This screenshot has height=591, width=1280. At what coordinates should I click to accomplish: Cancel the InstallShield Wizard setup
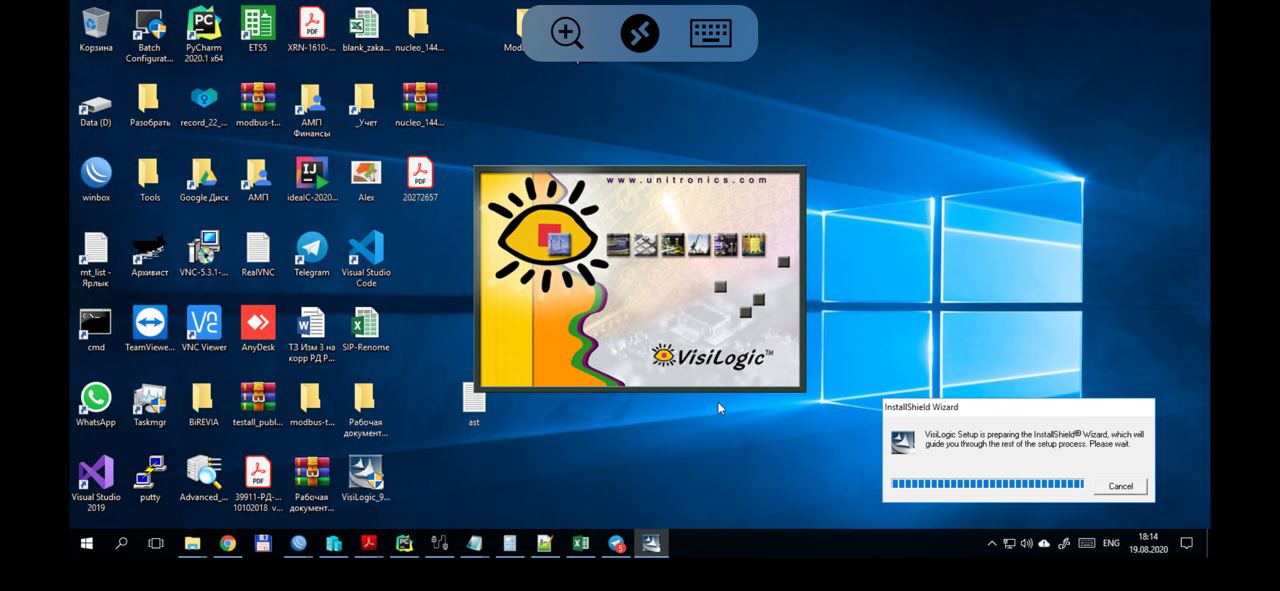1120,486
